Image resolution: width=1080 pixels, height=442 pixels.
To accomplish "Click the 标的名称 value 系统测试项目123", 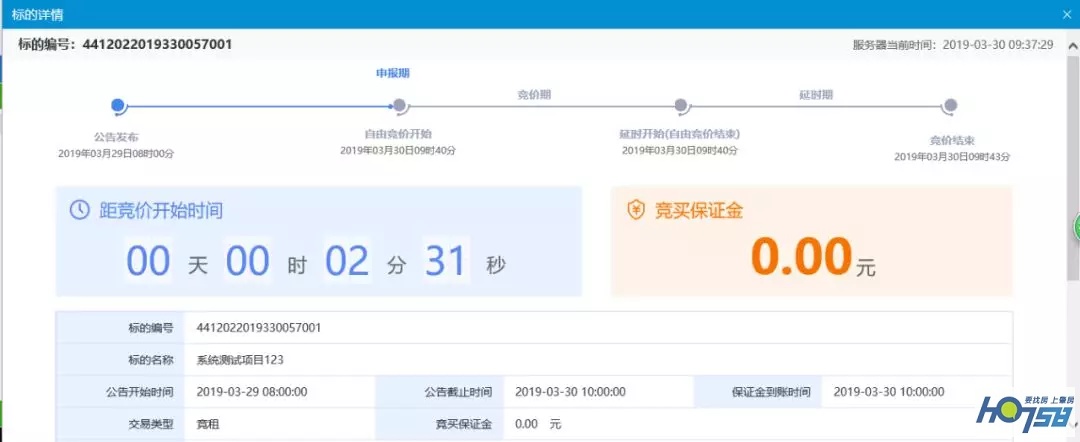I will coord(240,359).
